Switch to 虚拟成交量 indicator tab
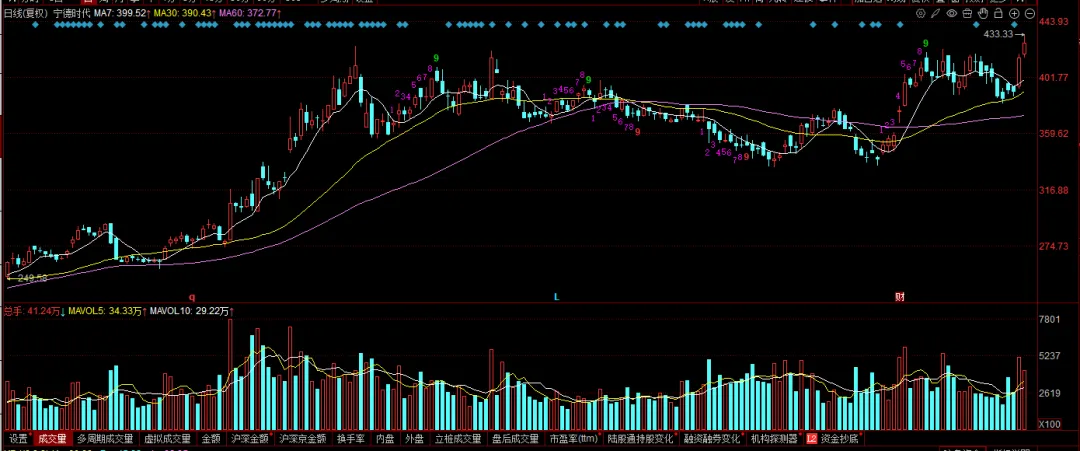The height and width of the screenshot is (451, 1080). [x=167, y=438]
